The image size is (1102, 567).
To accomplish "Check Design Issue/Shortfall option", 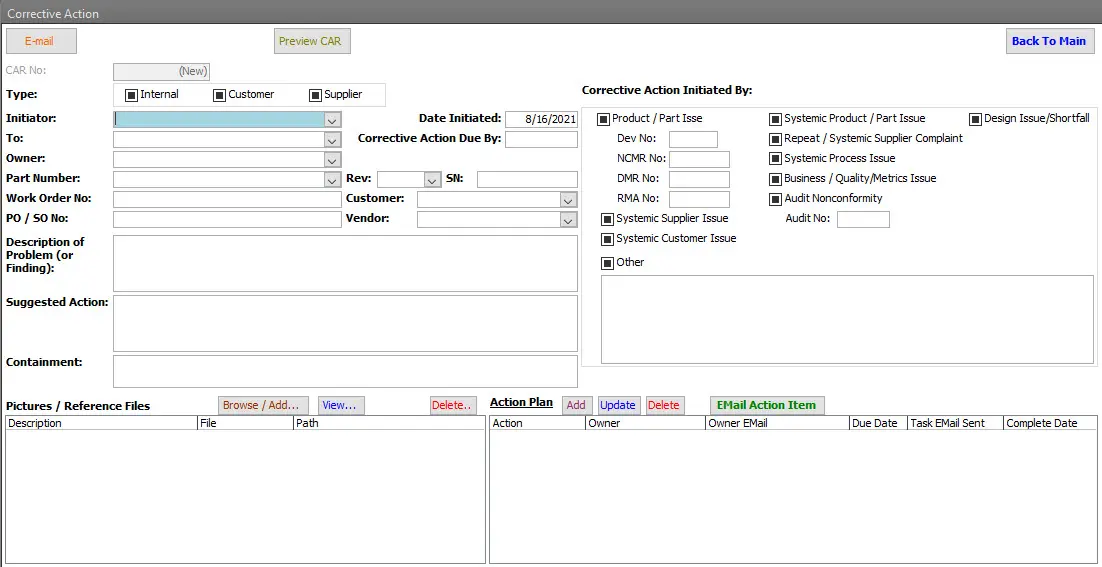I will coord(975,119).
